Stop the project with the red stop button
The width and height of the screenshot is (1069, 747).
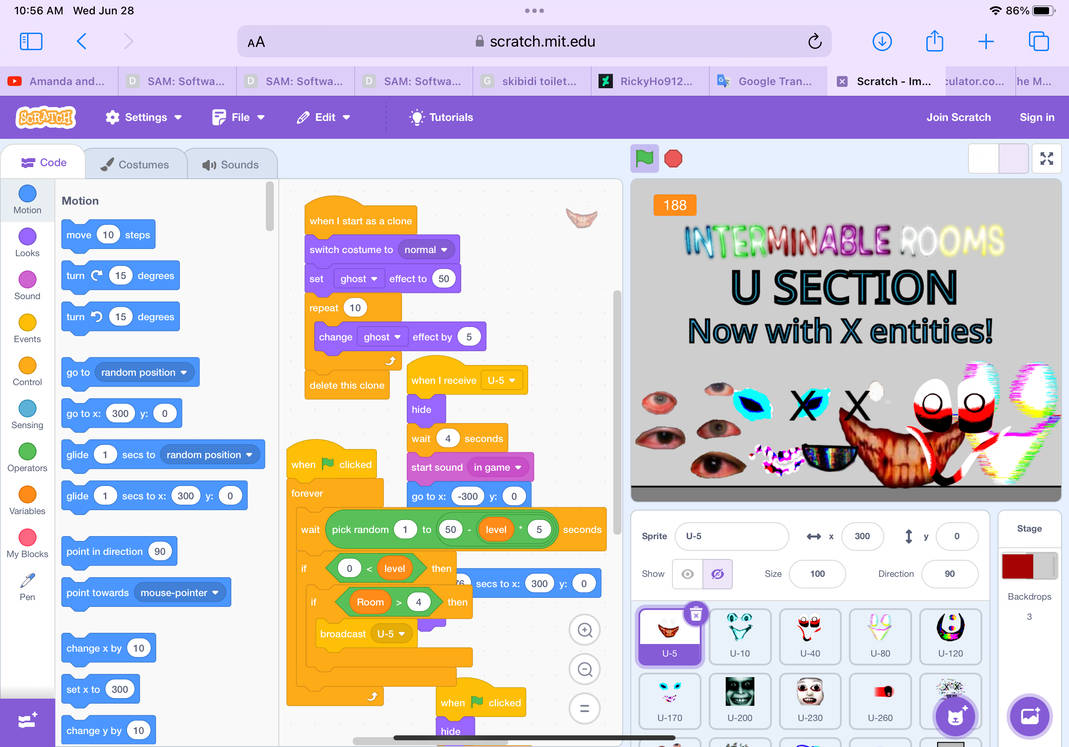673,158
